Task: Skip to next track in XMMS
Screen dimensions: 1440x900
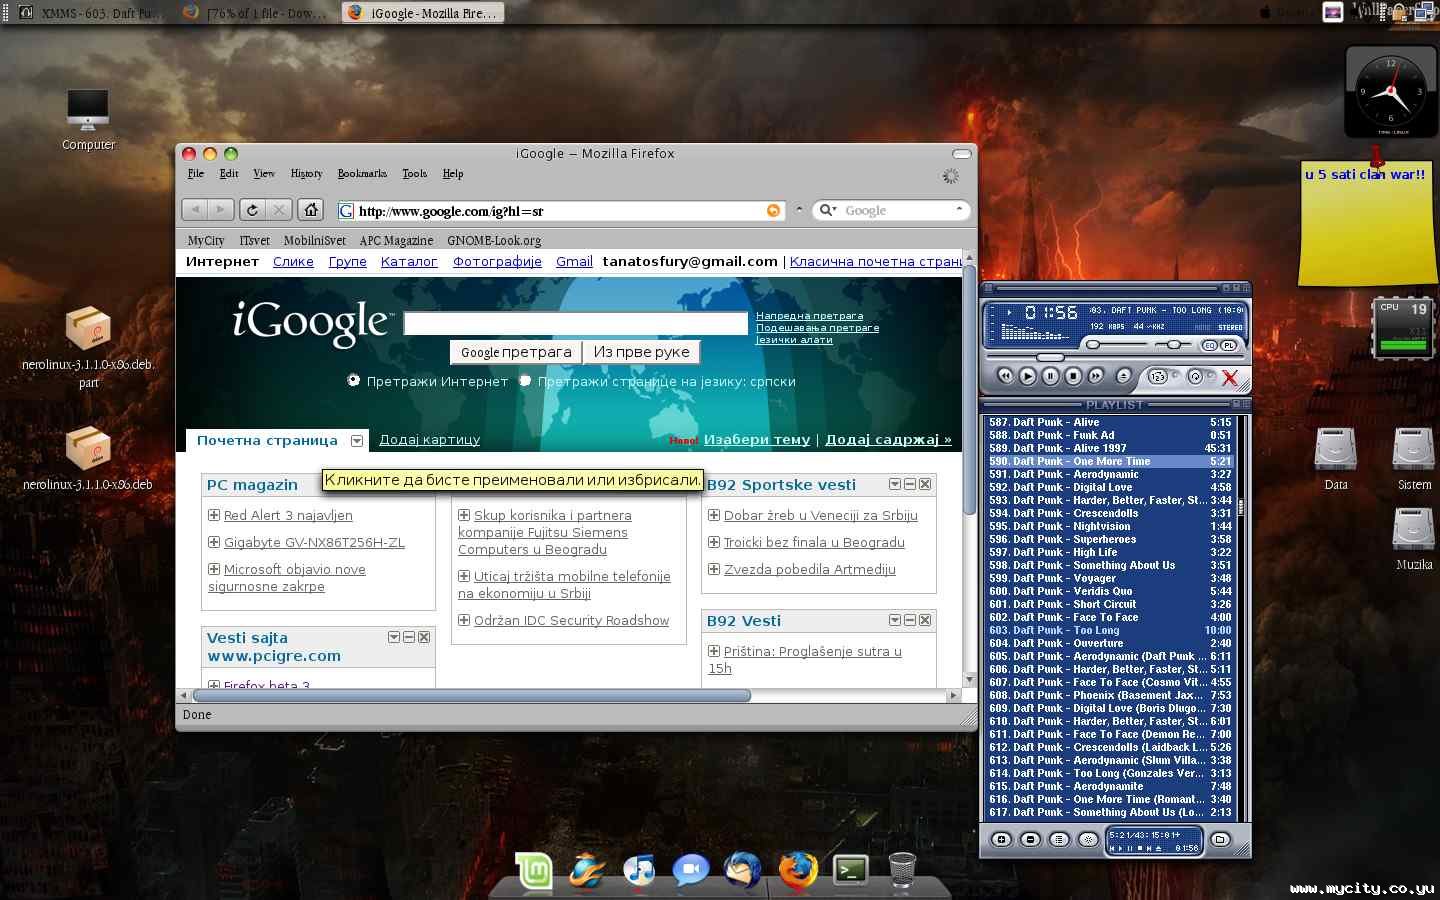Action: pos(1096,376)
